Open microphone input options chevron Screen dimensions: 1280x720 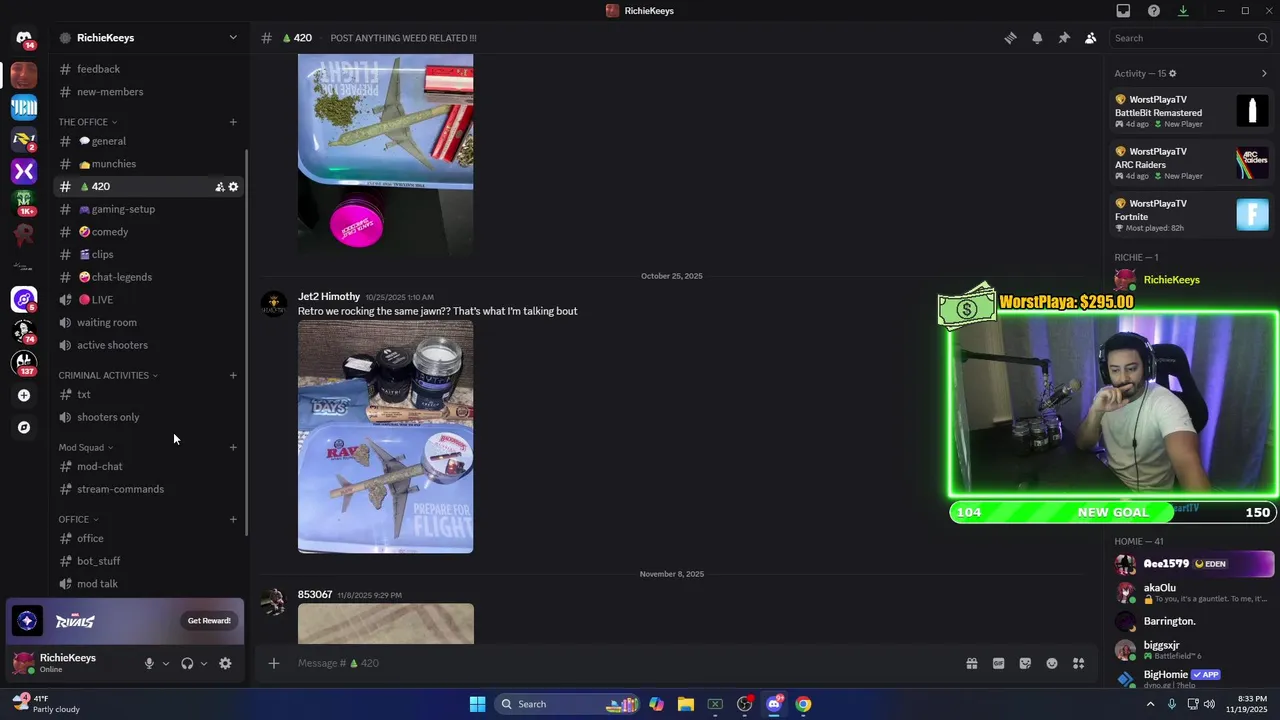click(x=166, y=663)
